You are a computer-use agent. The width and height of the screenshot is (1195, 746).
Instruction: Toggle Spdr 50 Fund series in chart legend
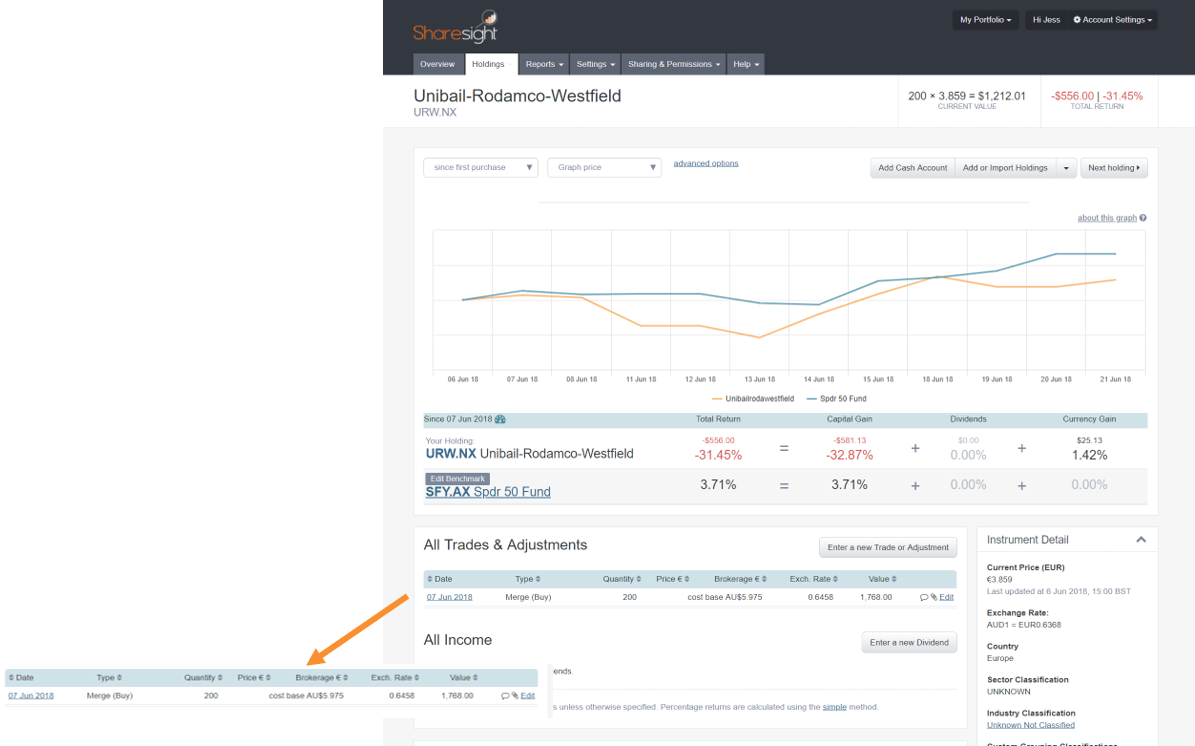(837, 399)
